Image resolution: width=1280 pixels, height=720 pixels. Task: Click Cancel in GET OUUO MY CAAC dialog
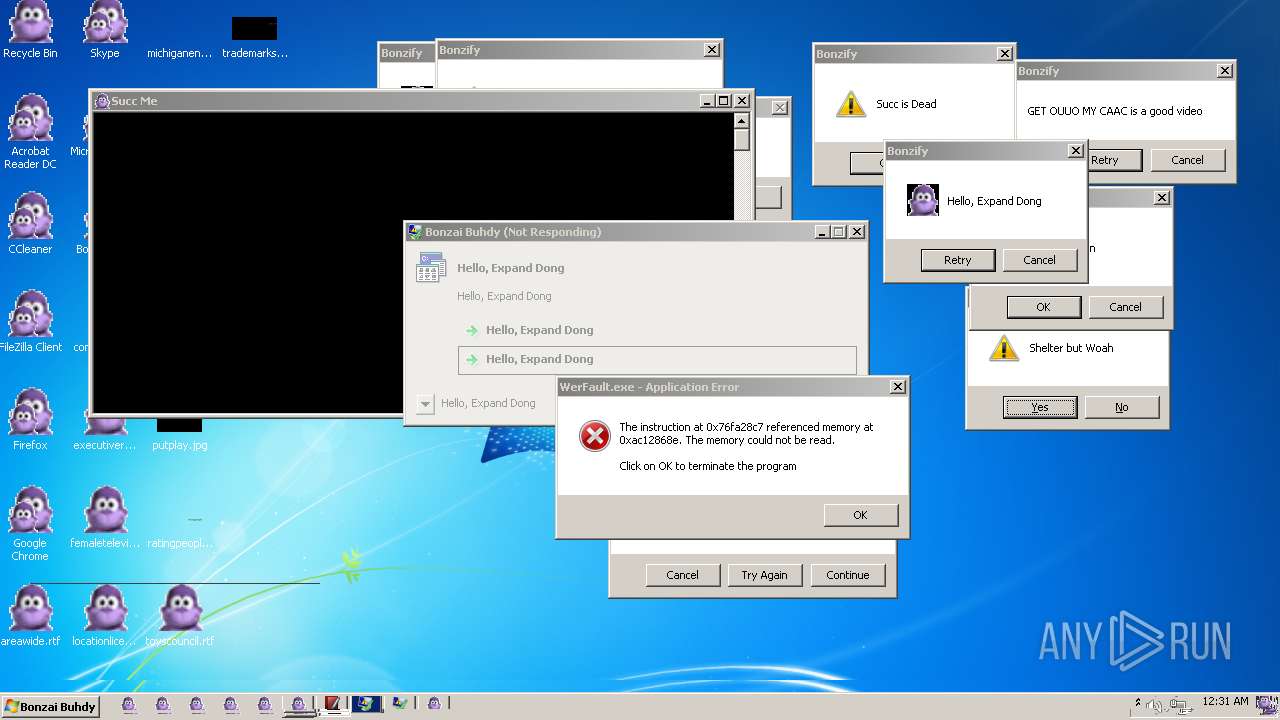click(1187, 160)
